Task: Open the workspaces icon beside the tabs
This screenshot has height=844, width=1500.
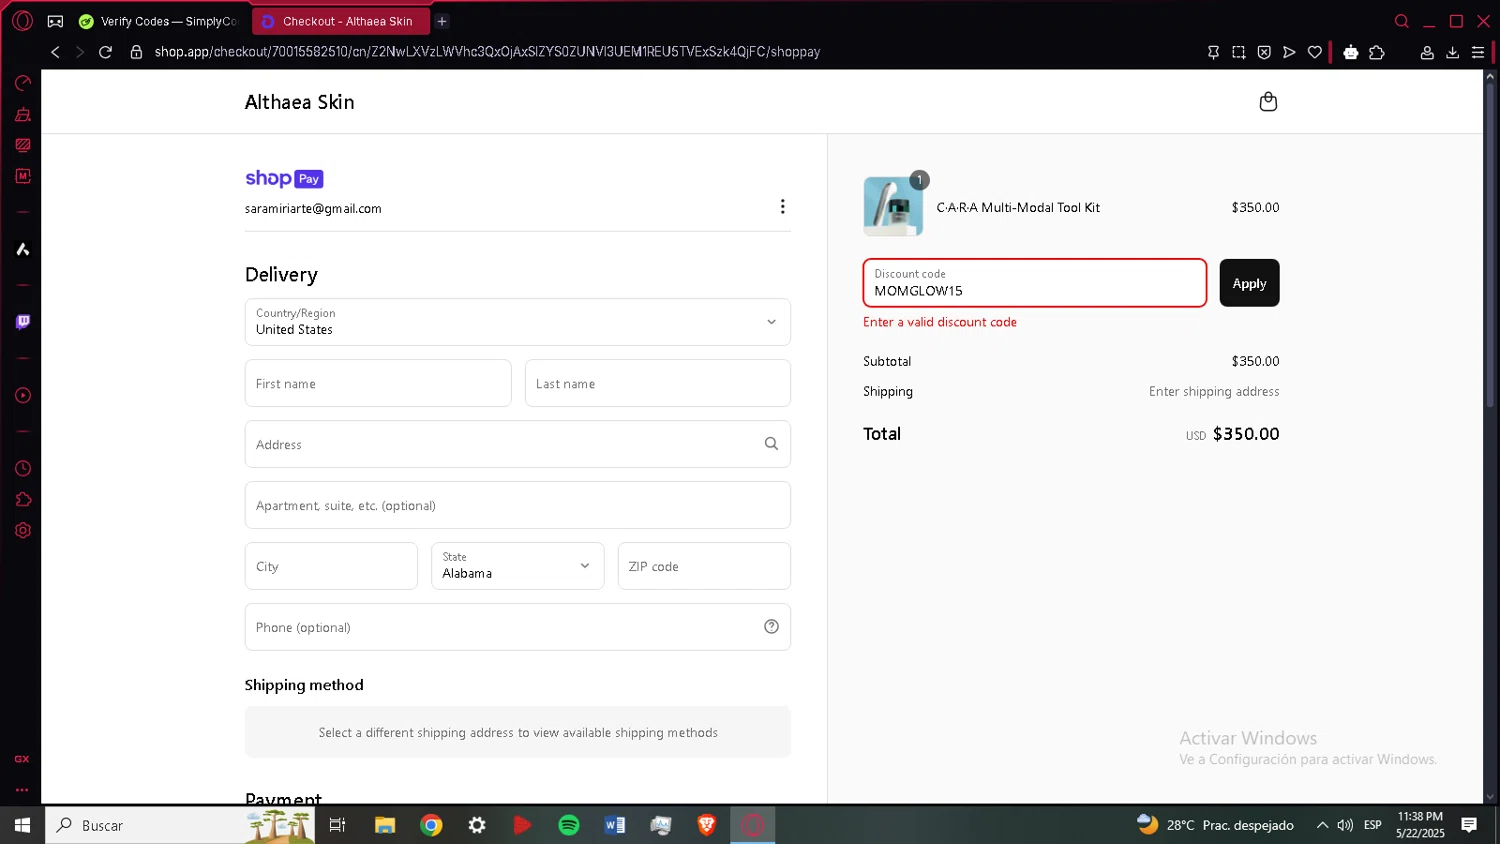Action: tap(55, 21)
